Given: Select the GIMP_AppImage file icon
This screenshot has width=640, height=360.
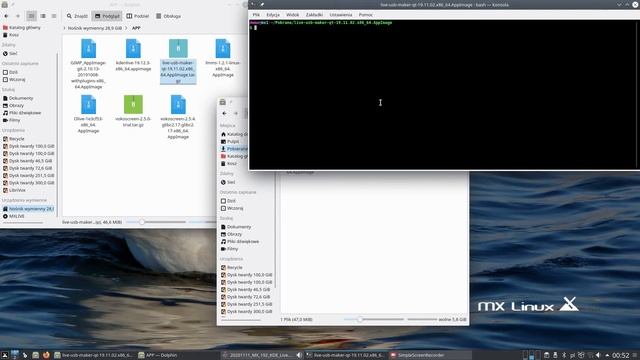Looking at the screenshot, I should [88, 49].
